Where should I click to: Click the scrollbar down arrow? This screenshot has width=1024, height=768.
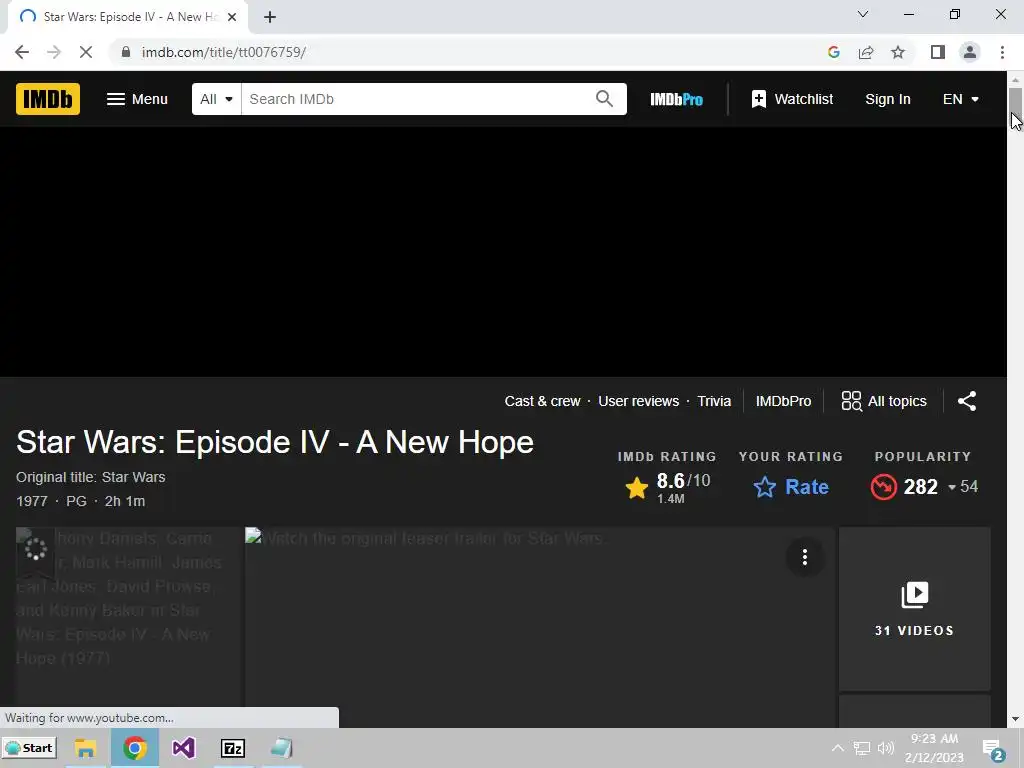click(x=1016, y=719)
